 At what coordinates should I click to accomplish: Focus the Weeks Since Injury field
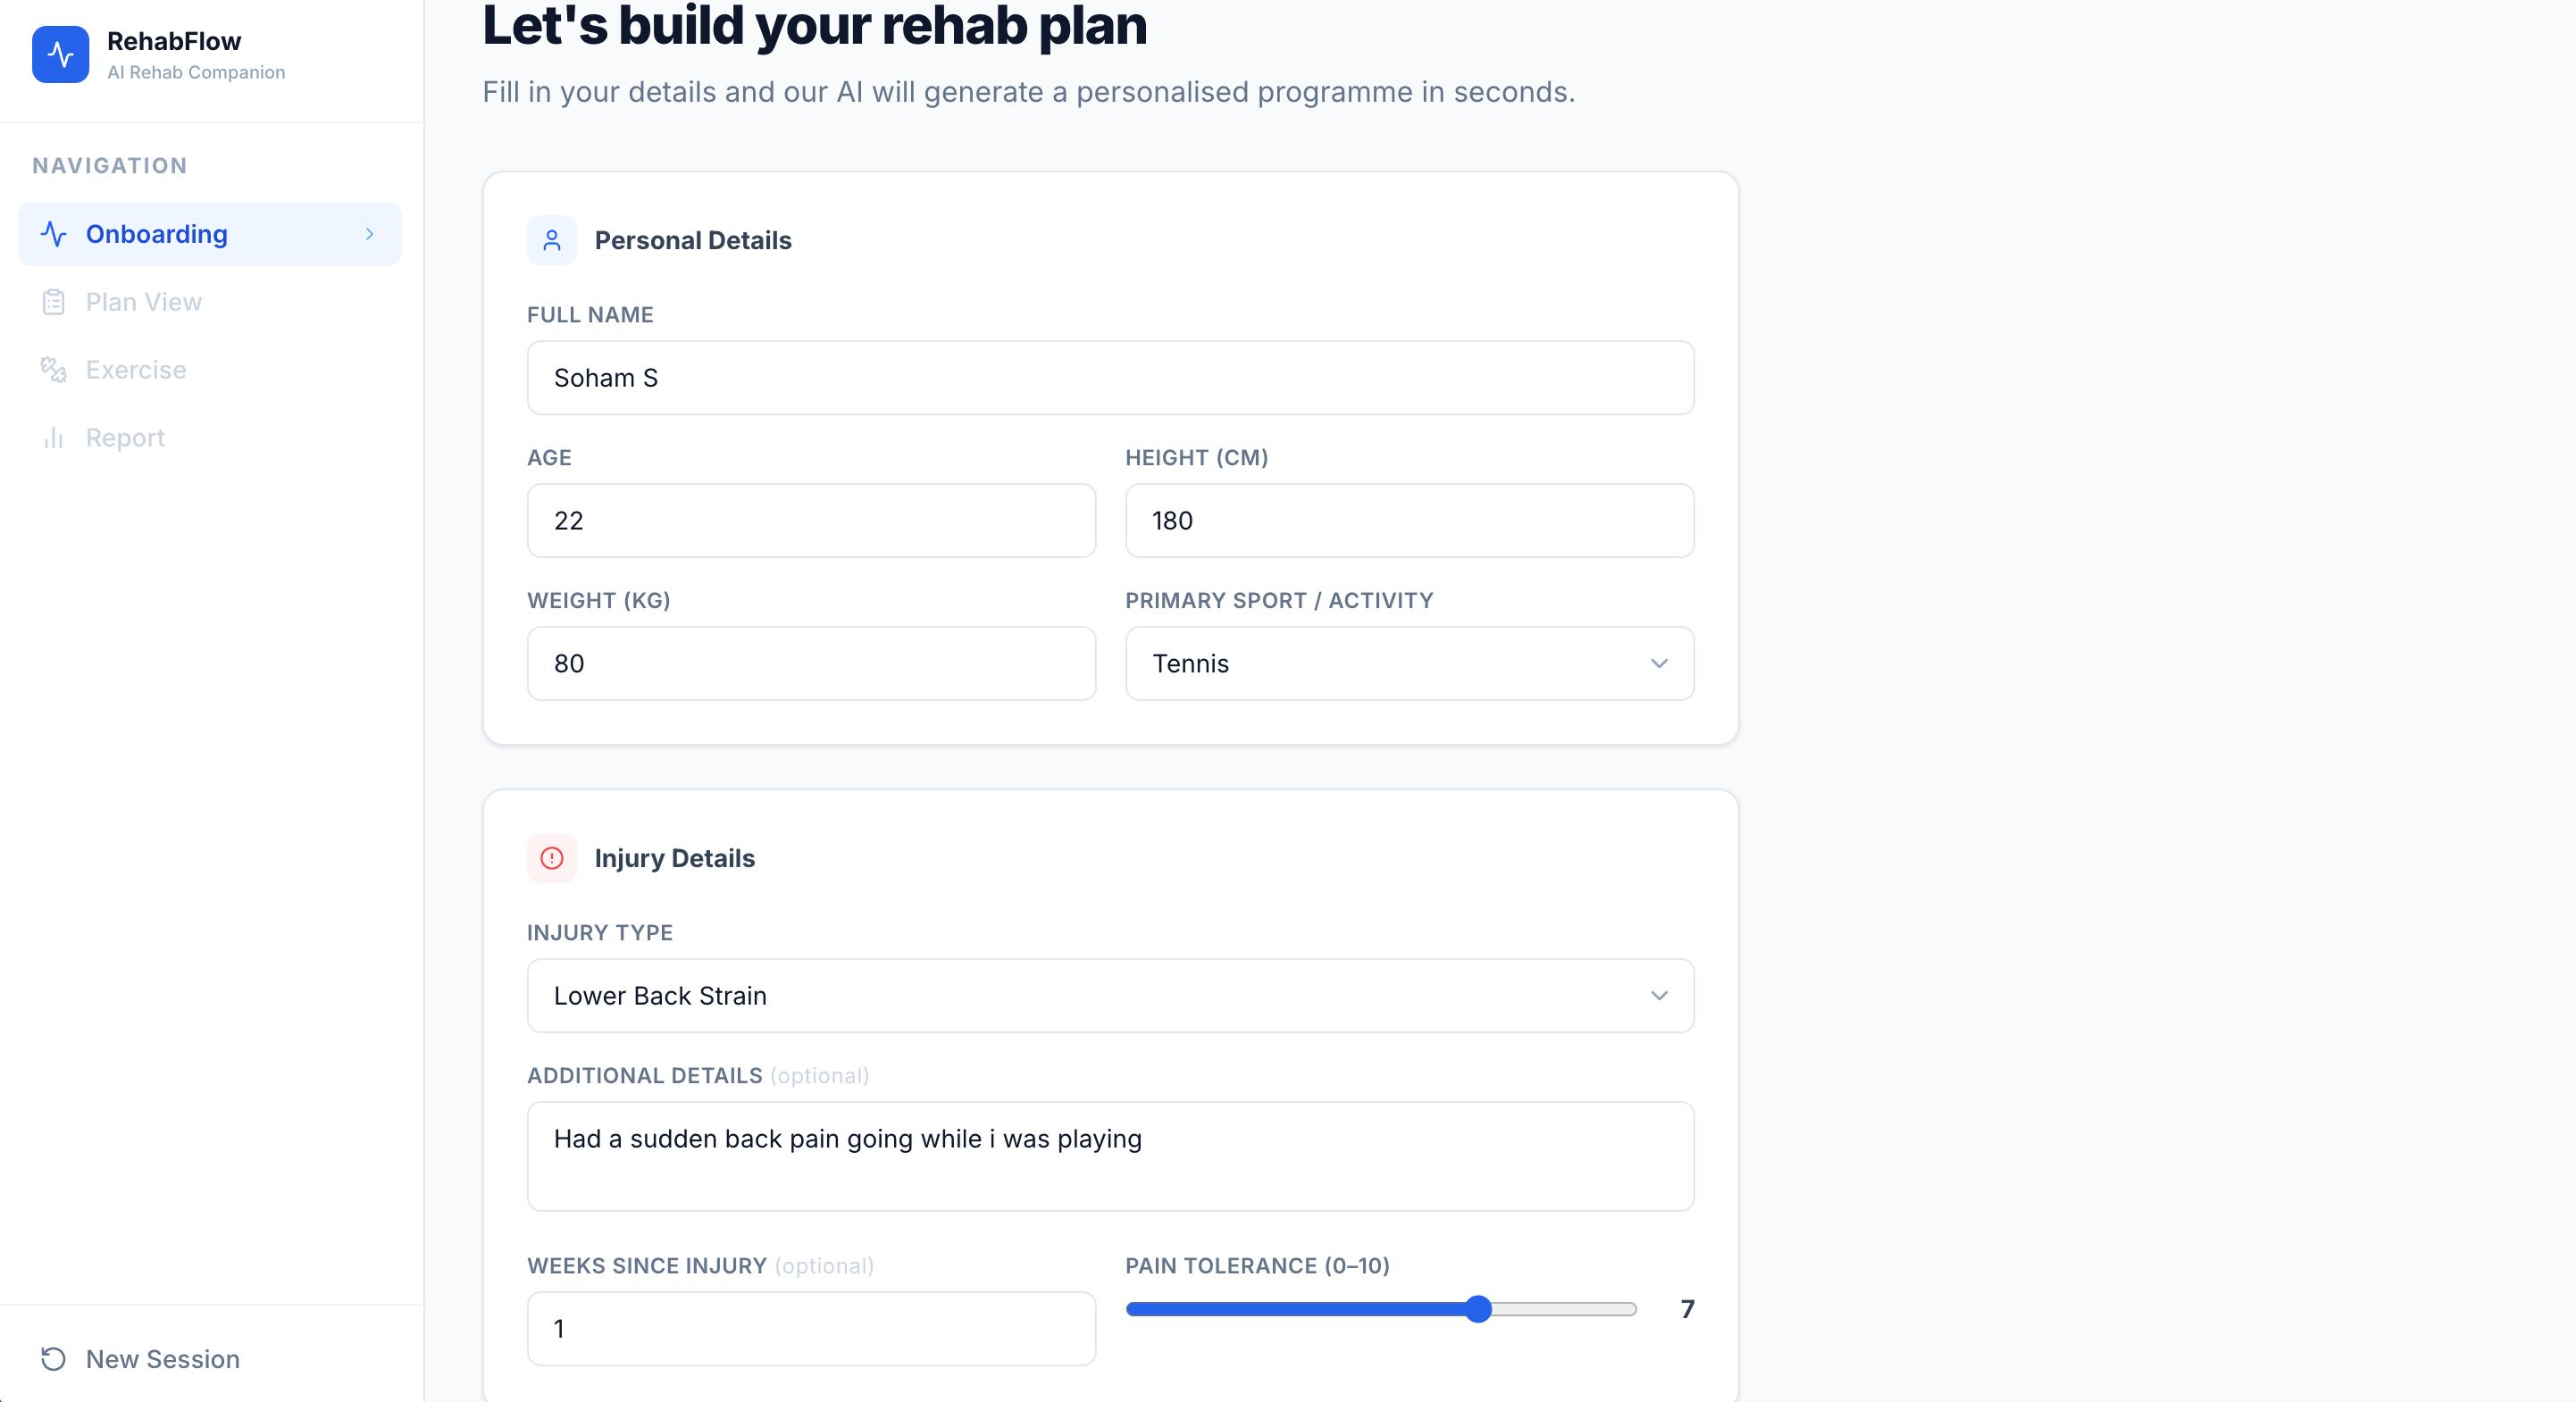[811, 1329]
